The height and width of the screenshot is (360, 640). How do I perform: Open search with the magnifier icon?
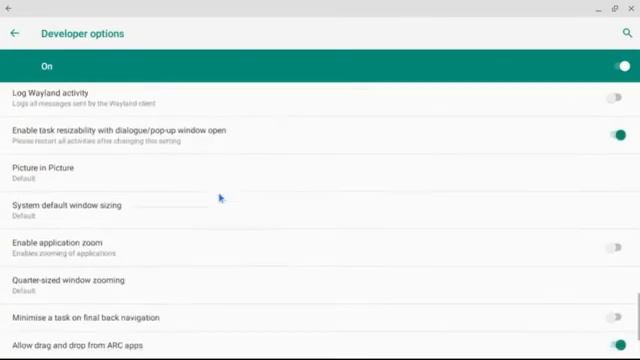pyautogui.click(x=627, y=33)
